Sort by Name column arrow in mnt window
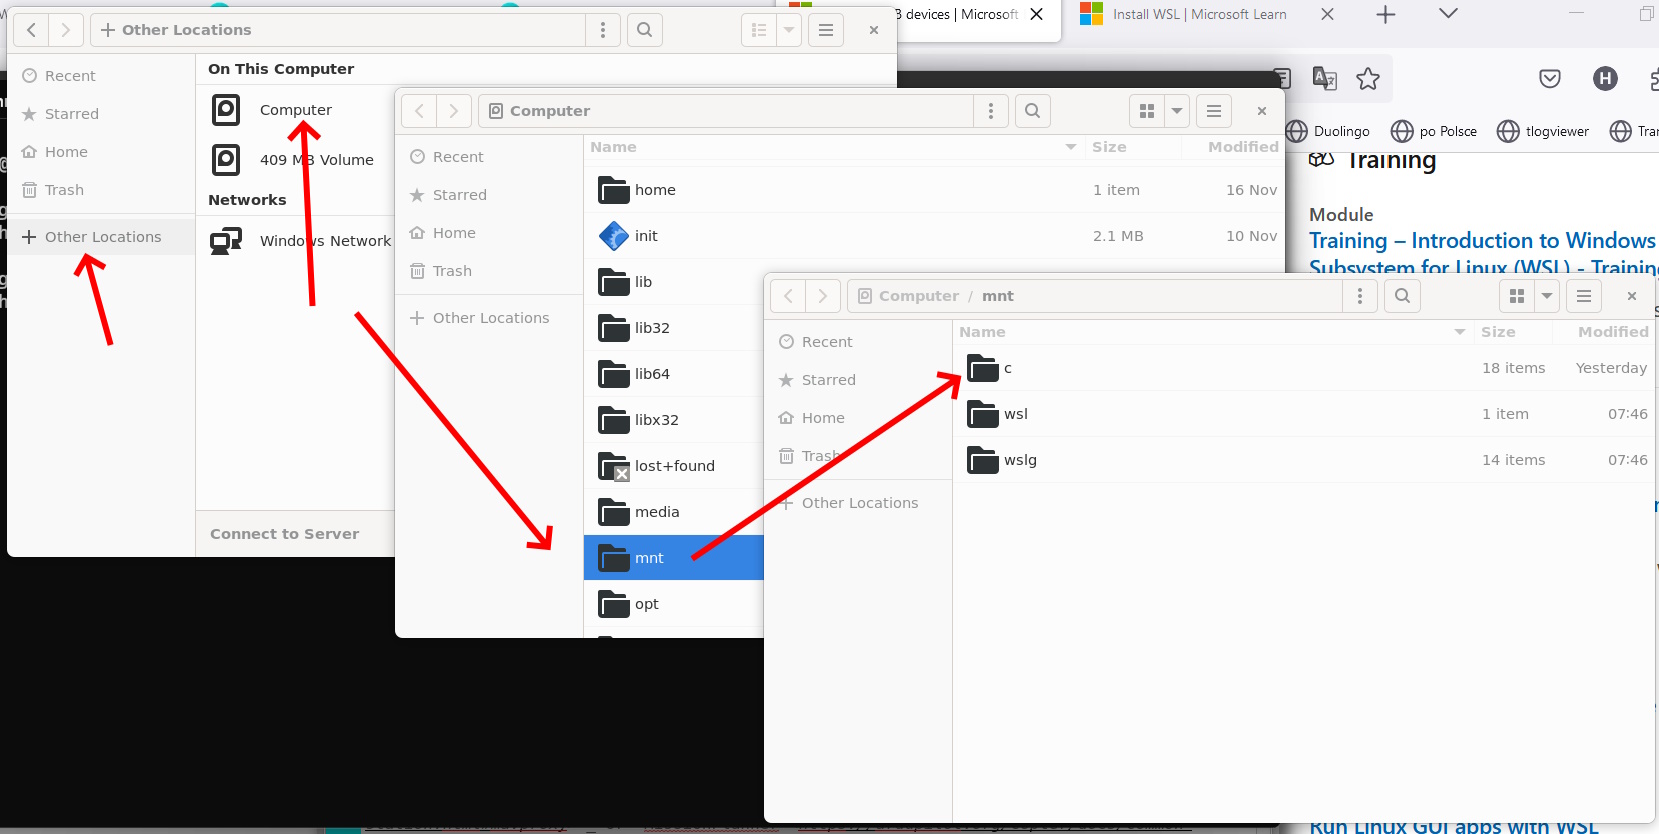The height and width of the screenshot is (834, 1659). tap(1460, 332)
